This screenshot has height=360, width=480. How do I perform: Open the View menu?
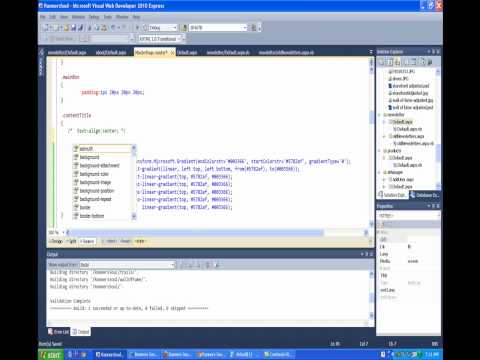64,17
